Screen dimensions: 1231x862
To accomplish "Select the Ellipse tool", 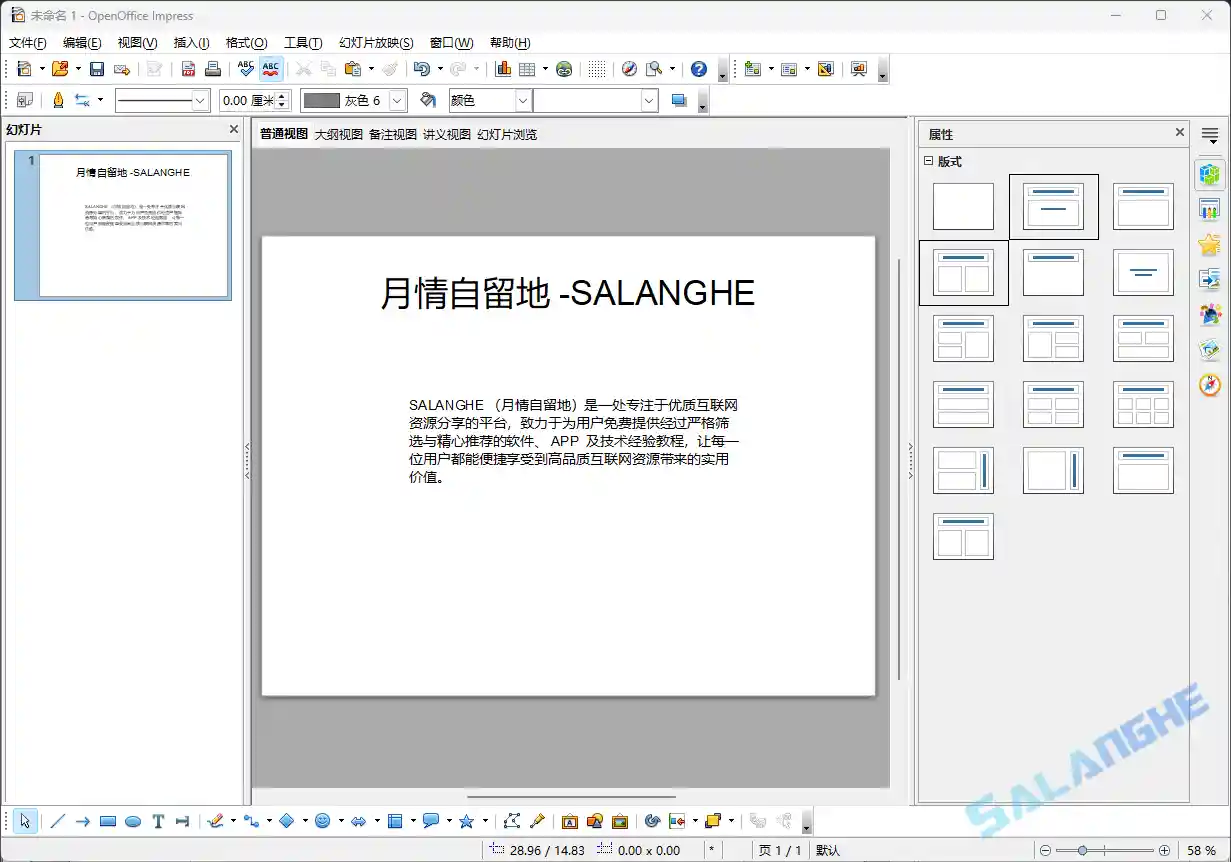I will [132, 820].
